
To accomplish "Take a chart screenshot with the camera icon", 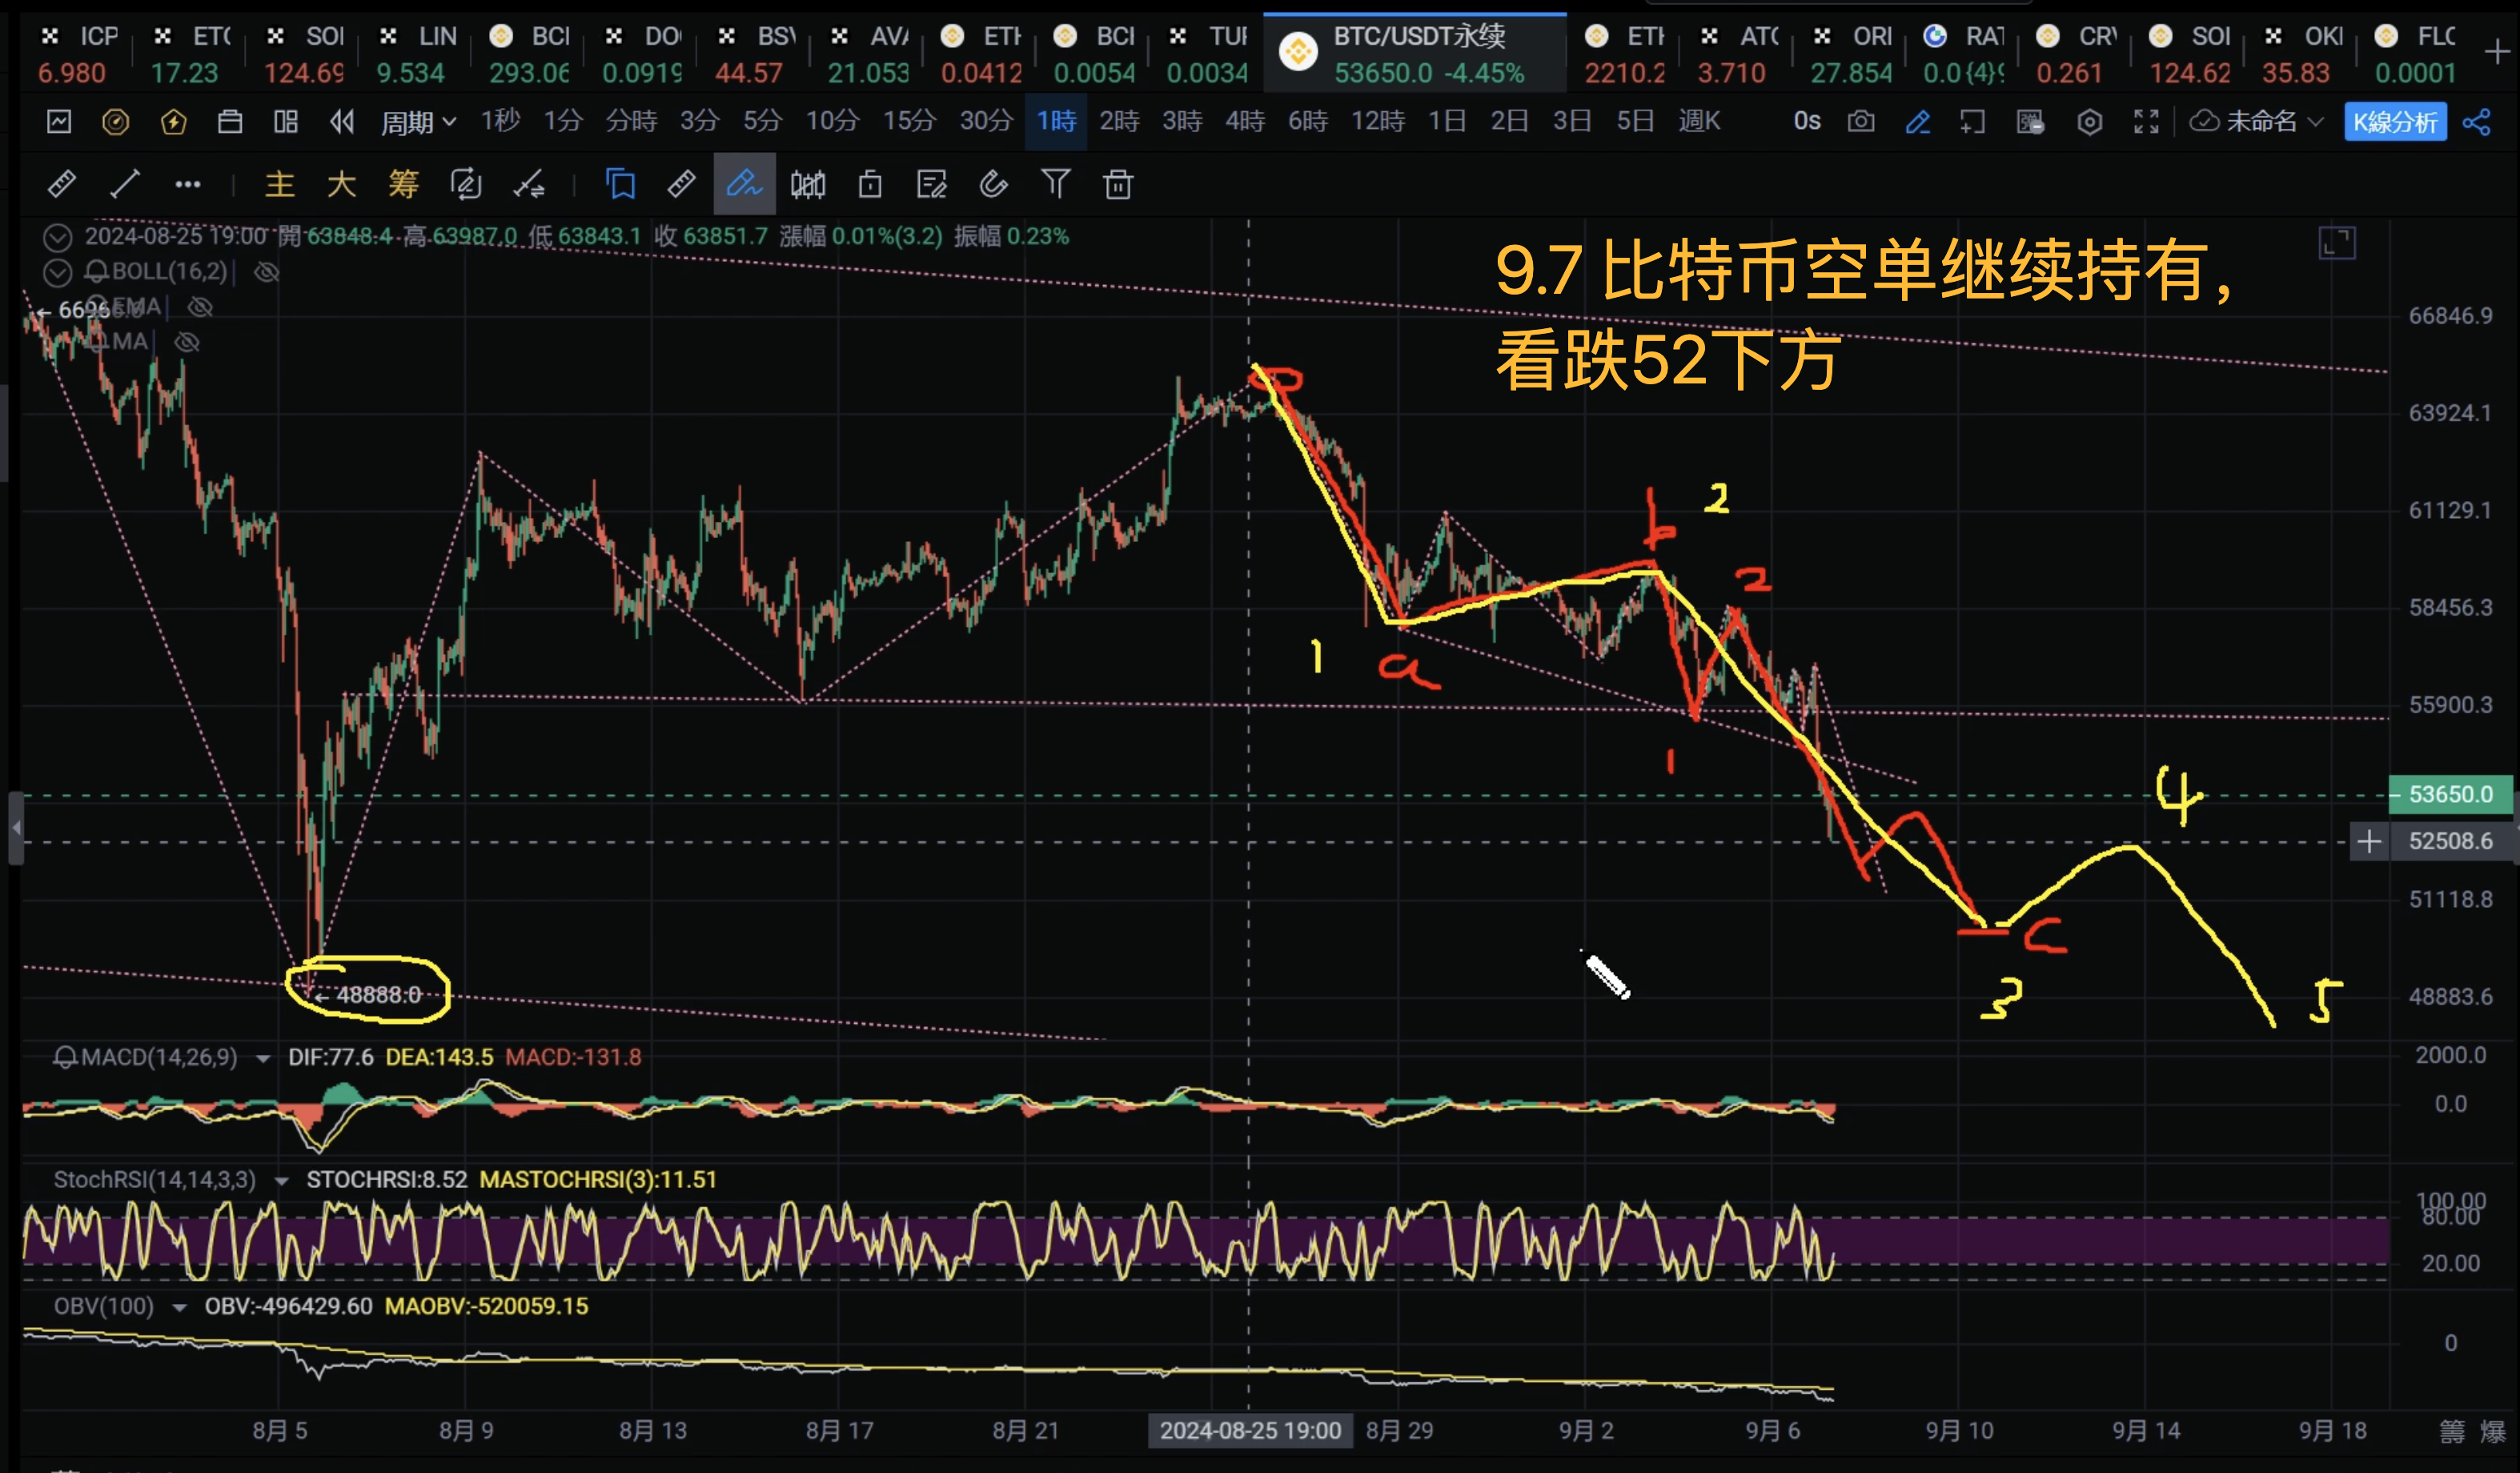I will click(1861, 121).
